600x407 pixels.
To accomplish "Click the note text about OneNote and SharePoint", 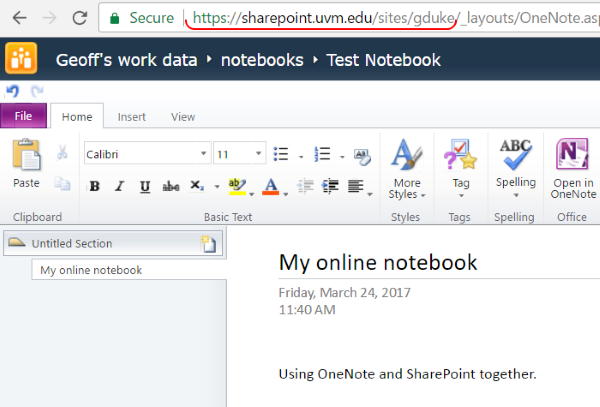I will (408, 374).
